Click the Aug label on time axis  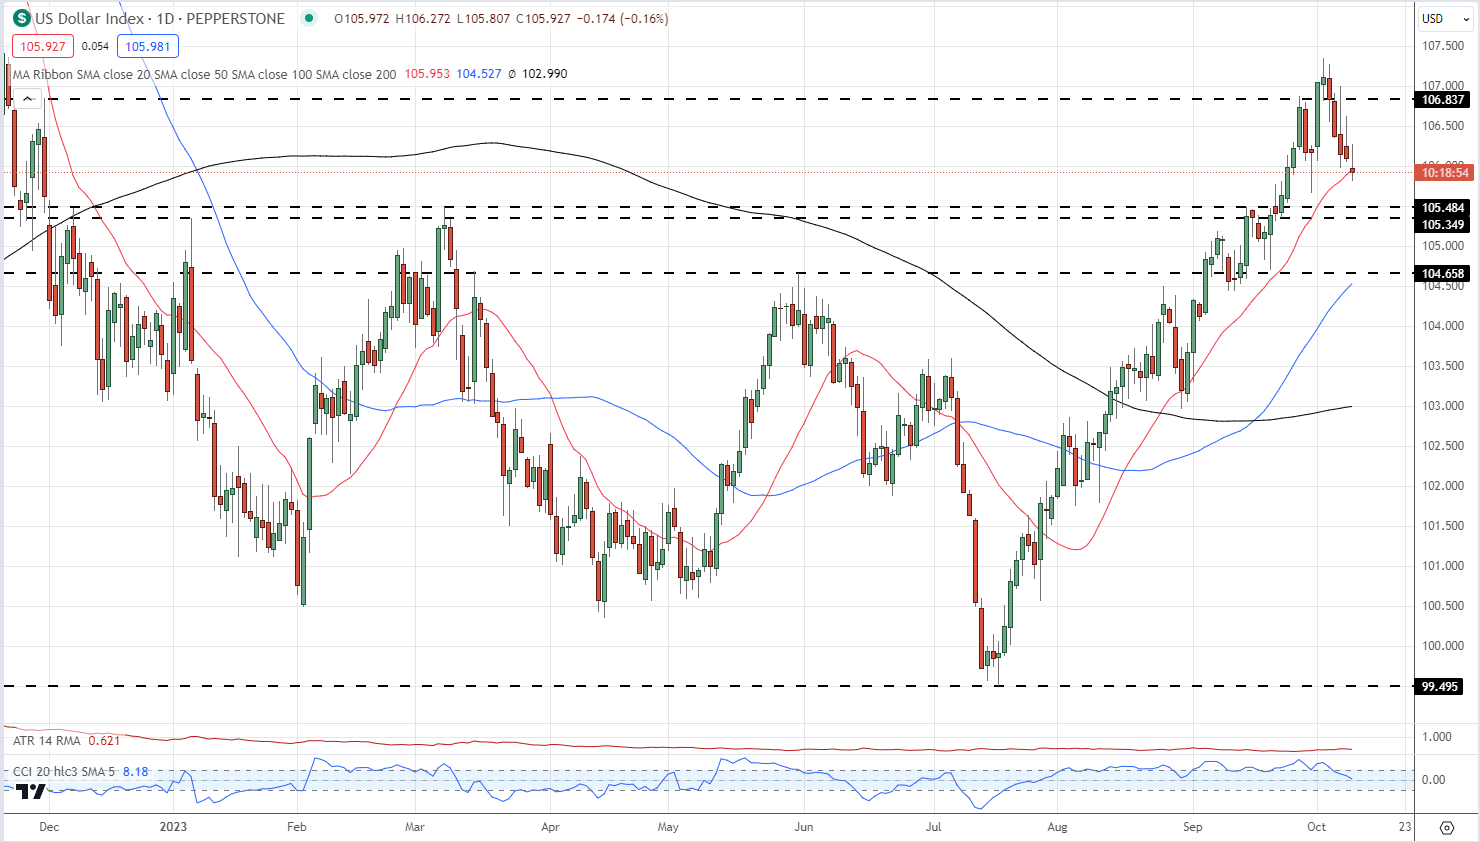point(1057,827)
